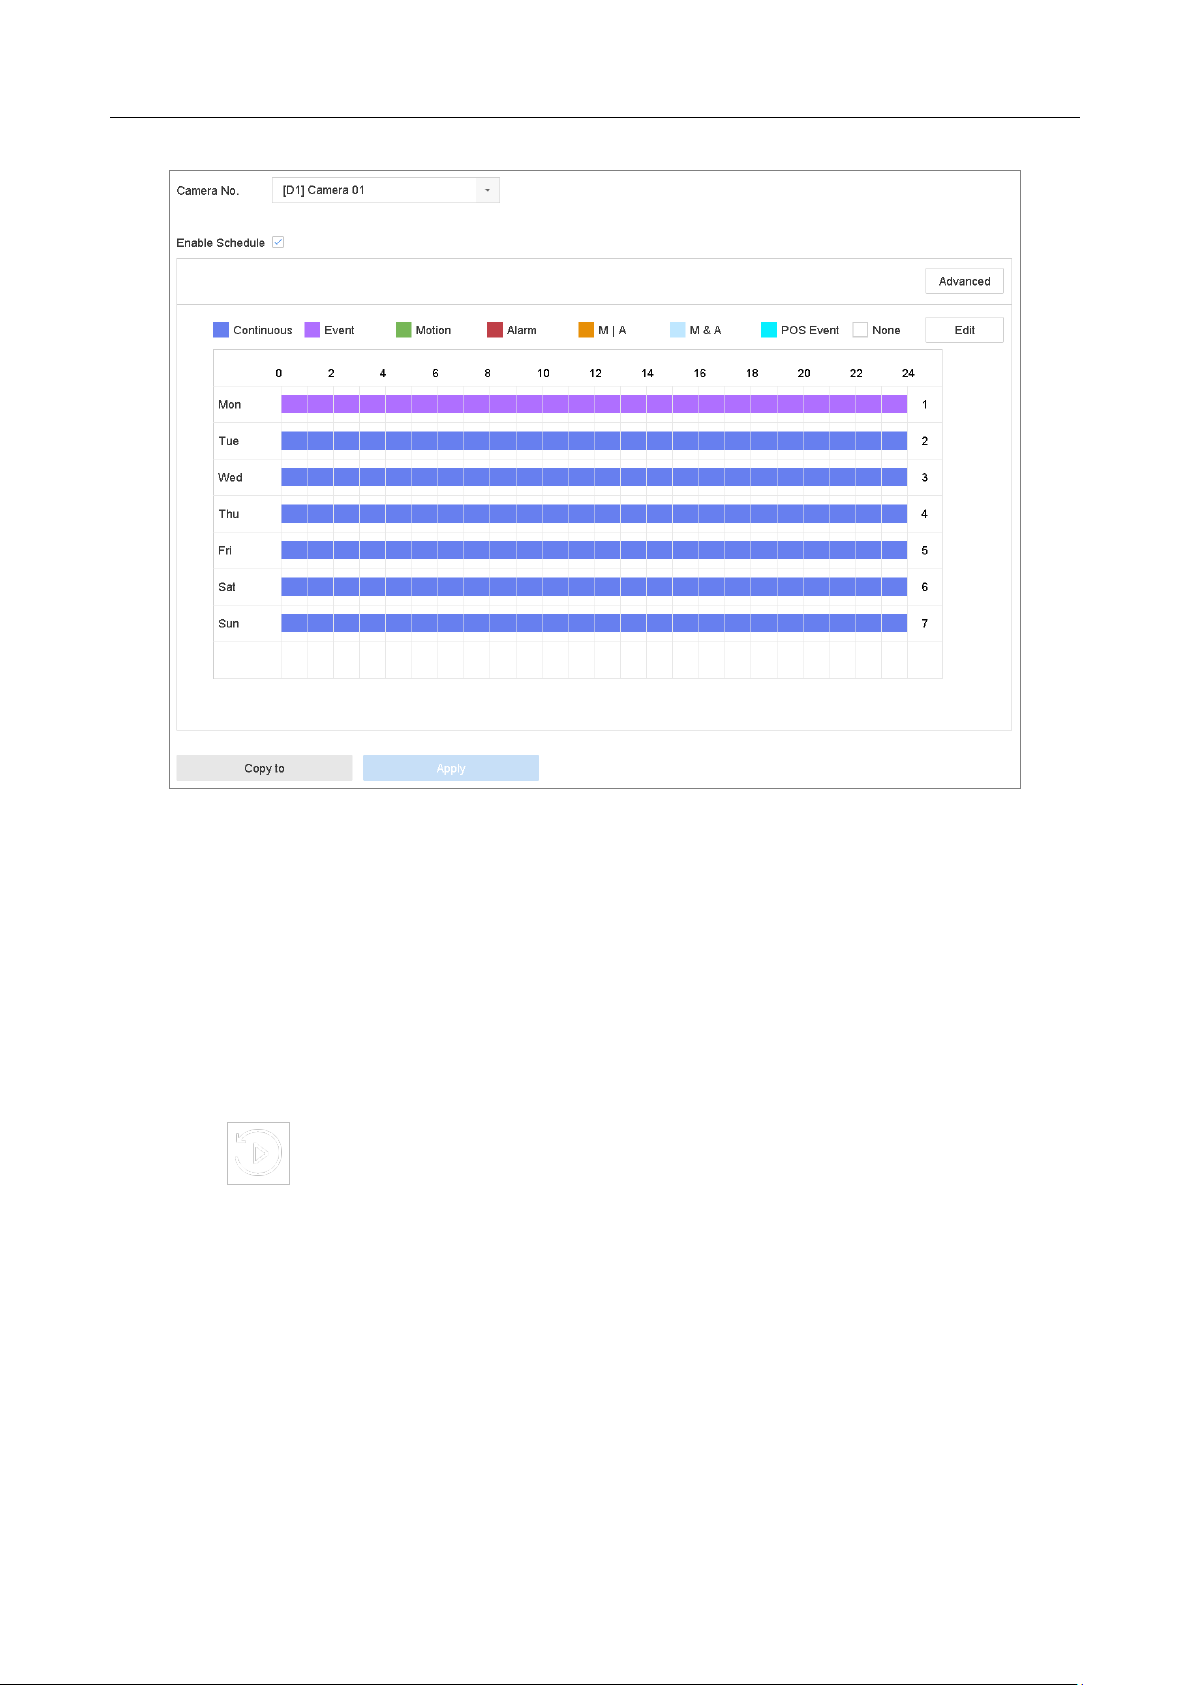Click the playback icon below the panel
Screen dimensions: 1192x1685
258,1153
